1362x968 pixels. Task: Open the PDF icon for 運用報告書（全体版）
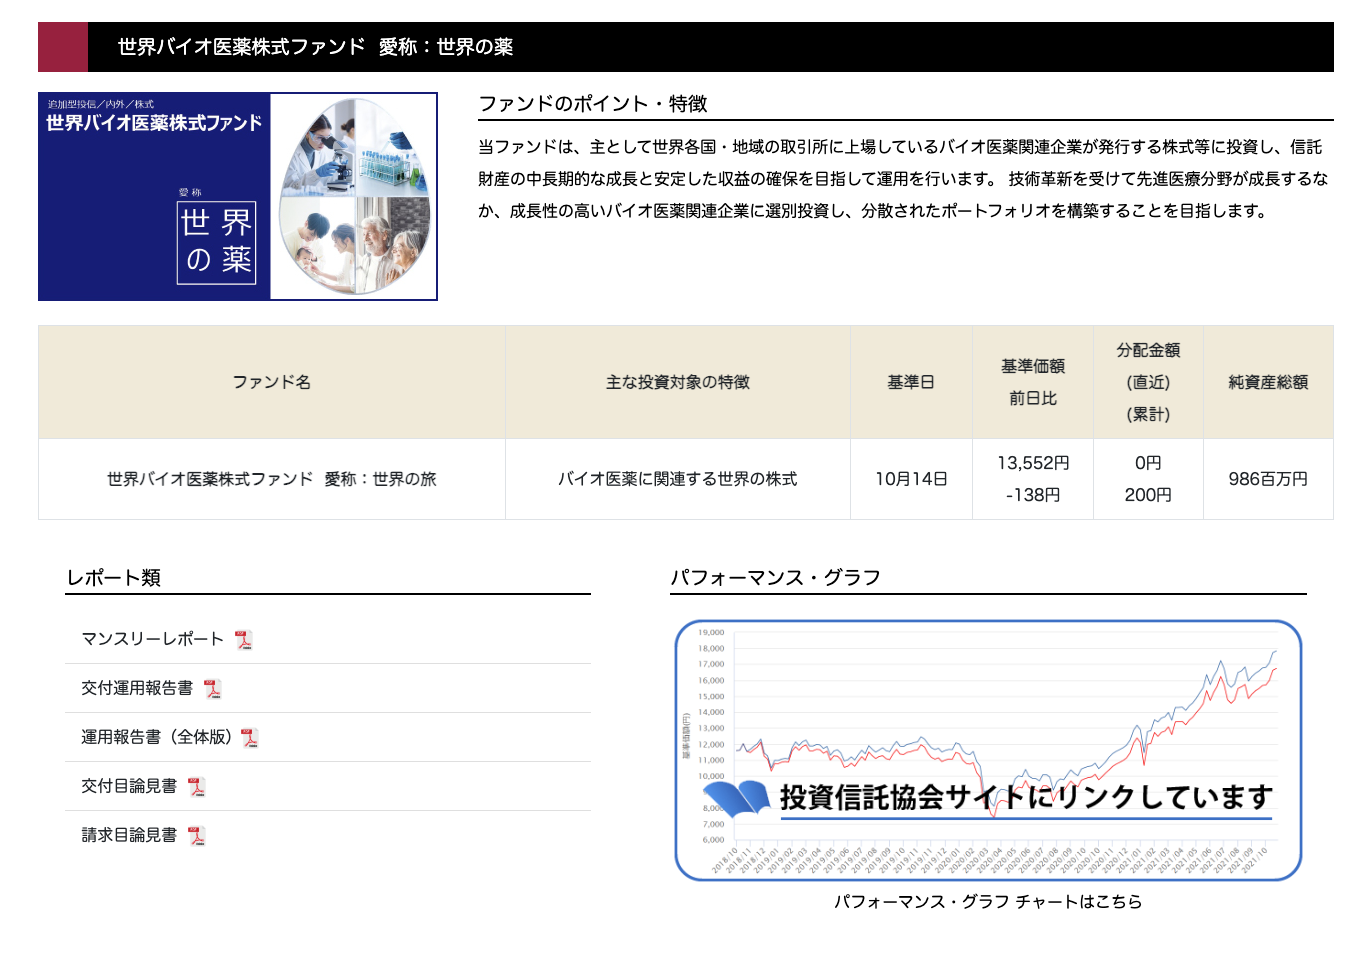(250, 738)
